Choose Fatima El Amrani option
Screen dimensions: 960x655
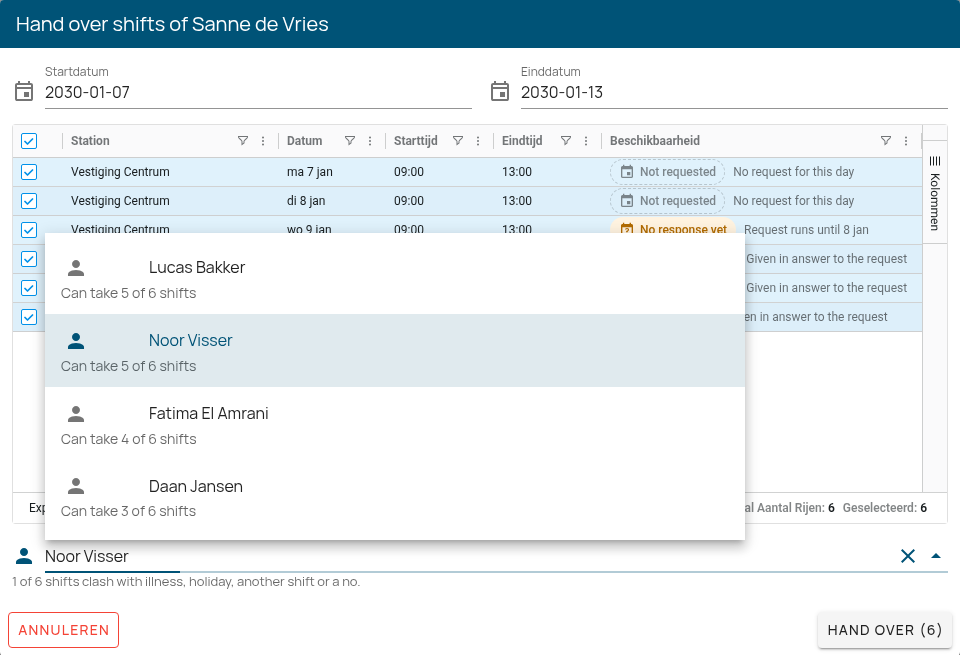click(395, 424)
